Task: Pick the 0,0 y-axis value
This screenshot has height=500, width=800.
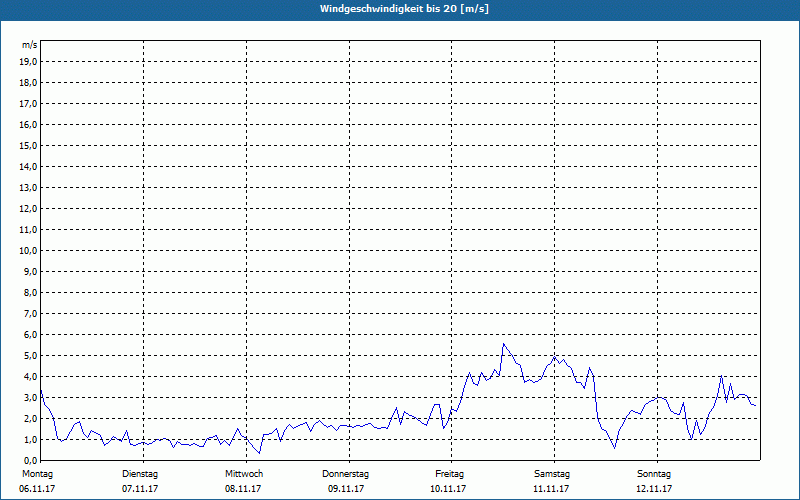Action: [31, 461]
